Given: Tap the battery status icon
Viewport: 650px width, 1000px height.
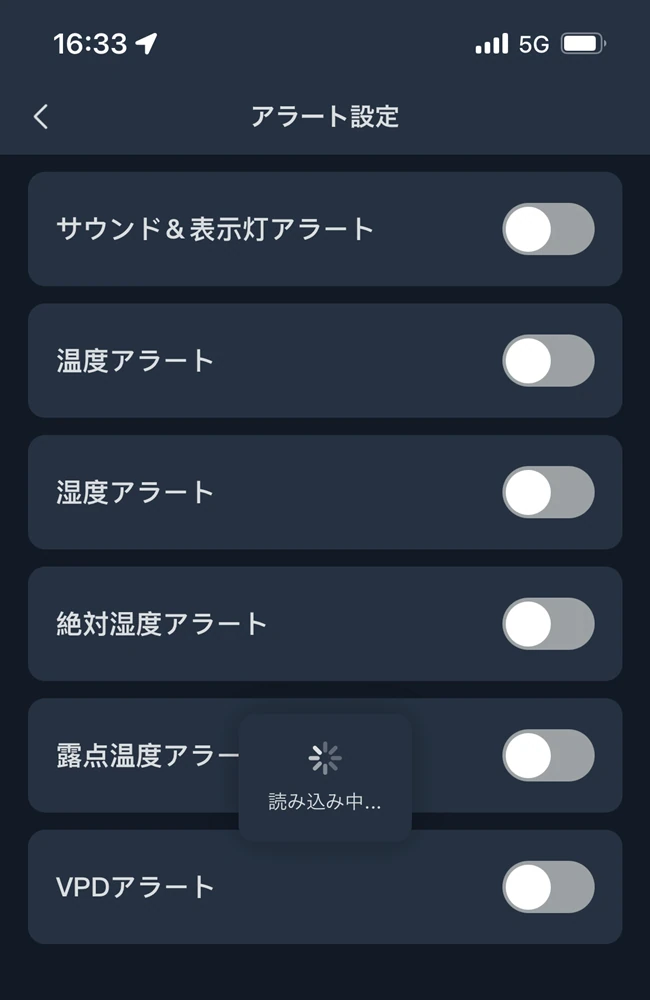Looking at the screenshot, I should tap(583, 44).
